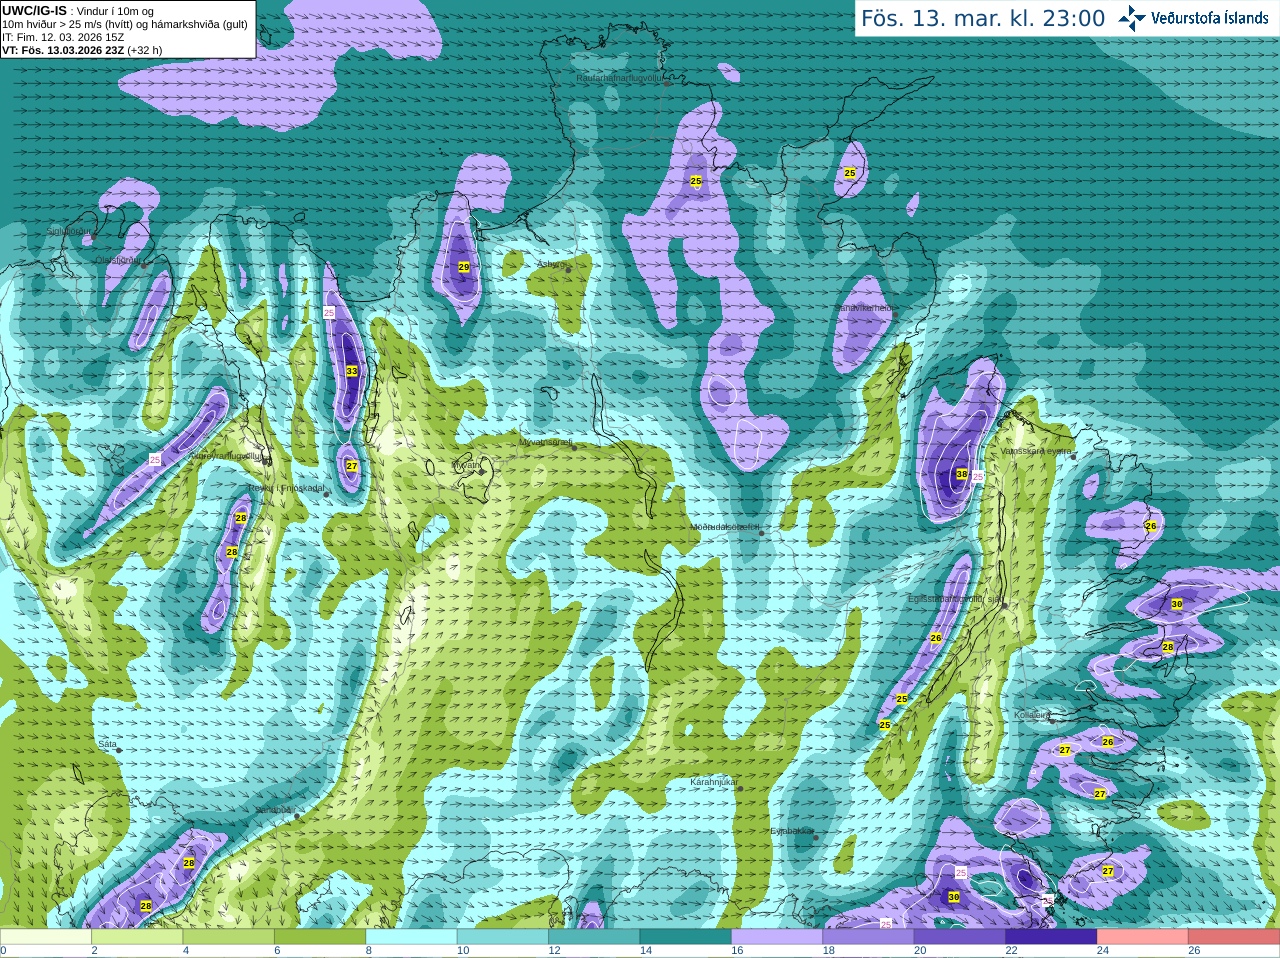Click the Veðurstofa Íslands wordmark text
Image resolution: width=1280 pixels, height=958 pixels.
coord(1210,18)
